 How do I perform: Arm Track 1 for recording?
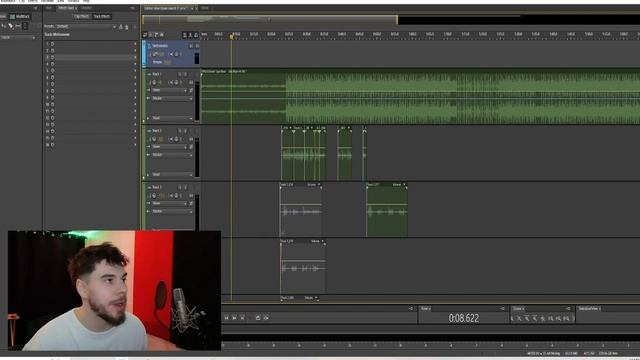pyautogui.click(x=191, y=74)
